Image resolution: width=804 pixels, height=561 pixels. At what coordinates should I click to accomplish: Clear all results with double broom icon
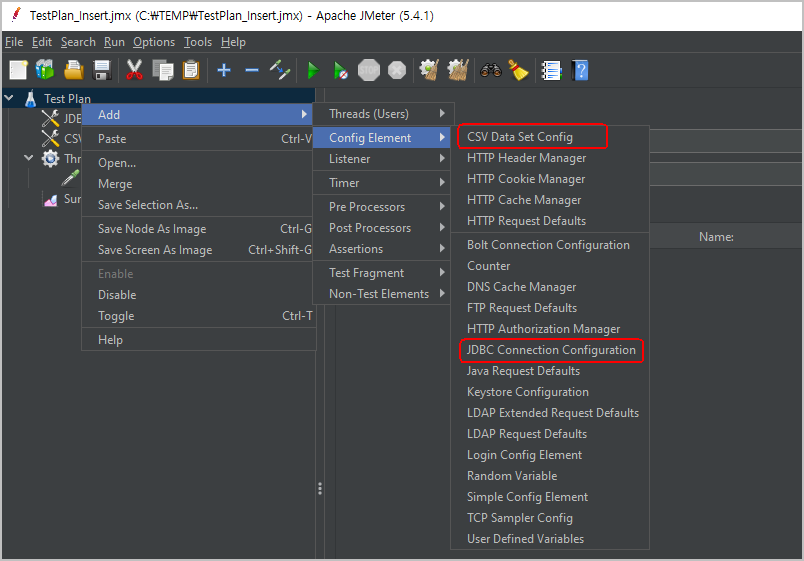tap(458, 70)
